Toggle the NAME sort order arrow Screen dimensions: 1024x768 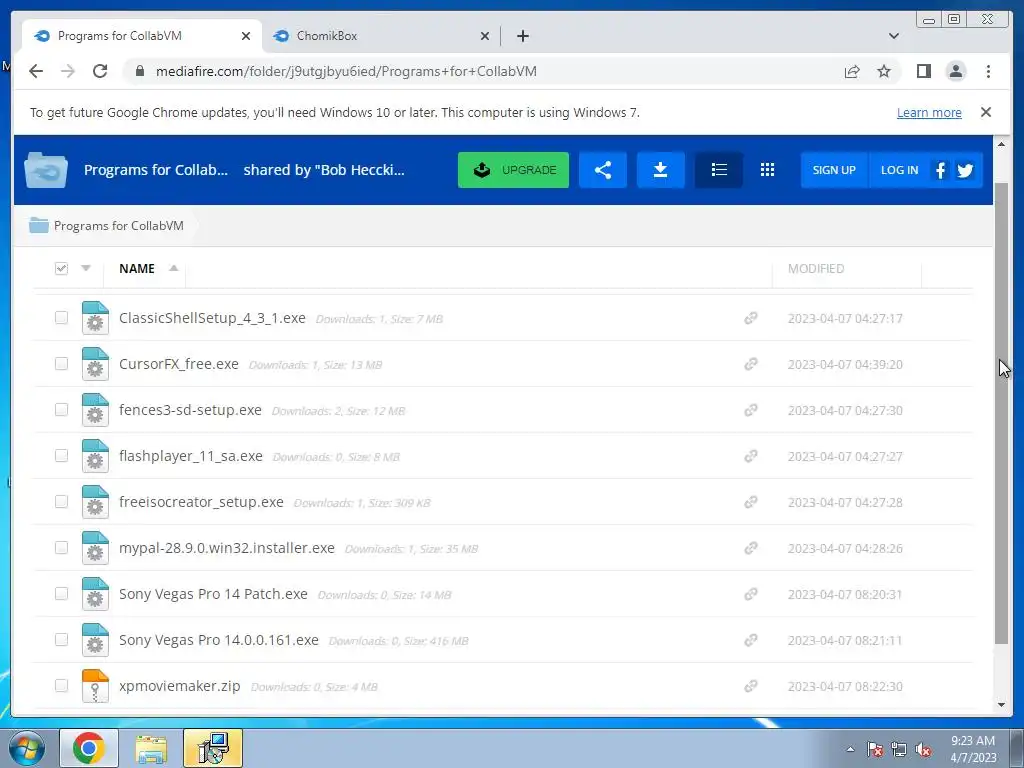(173, 268)
